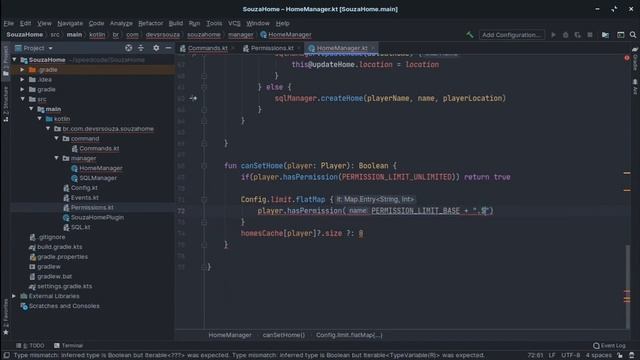This screenshot has width=640, height=360.
Task: Click HomeManager breadcrumb at editor bottom
Action: (230, 335)
